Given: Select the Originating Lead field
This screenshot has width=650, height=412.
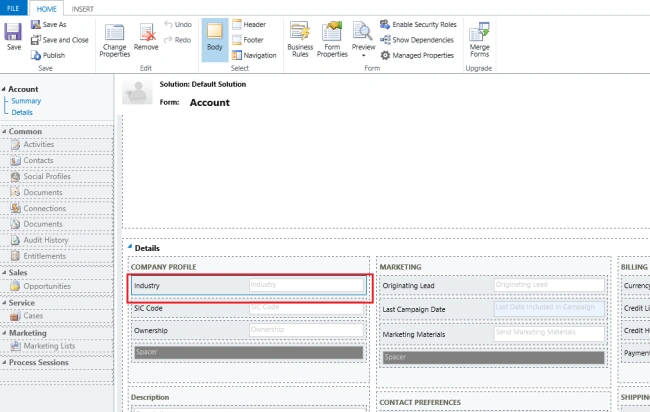Looking at the screenshot, I should (x=493, y=285).
